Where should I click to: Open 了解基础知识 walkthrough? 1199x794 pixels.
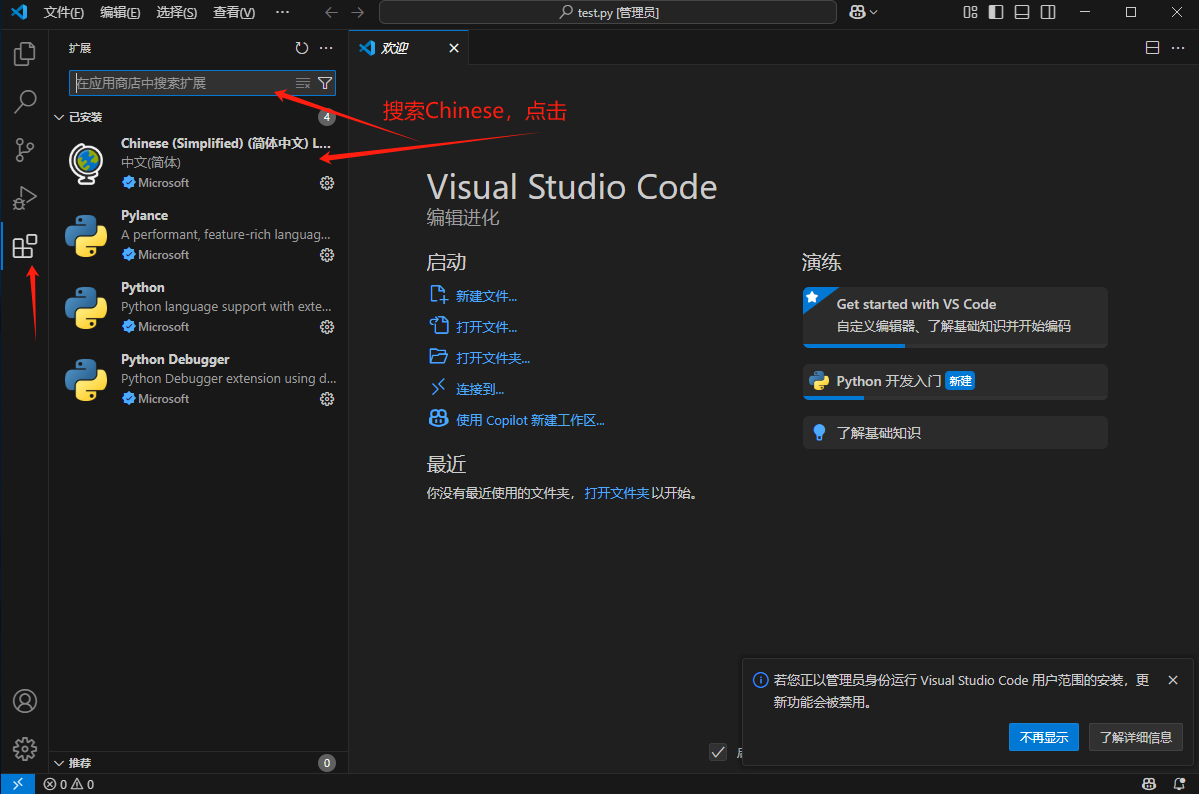(955, 432)
